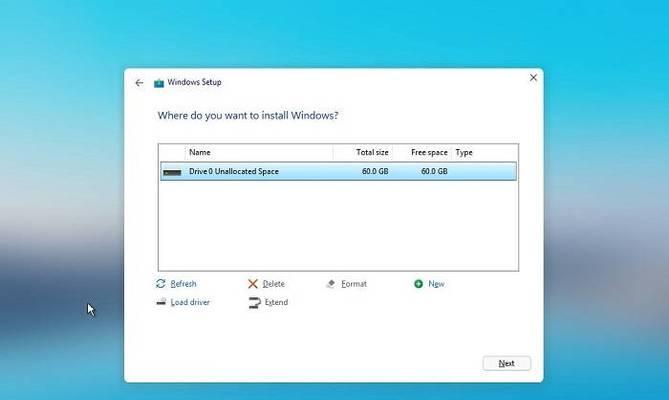Click the drive icon in Drive 0 row
669x400 pixels.
[x=172, y=172]
